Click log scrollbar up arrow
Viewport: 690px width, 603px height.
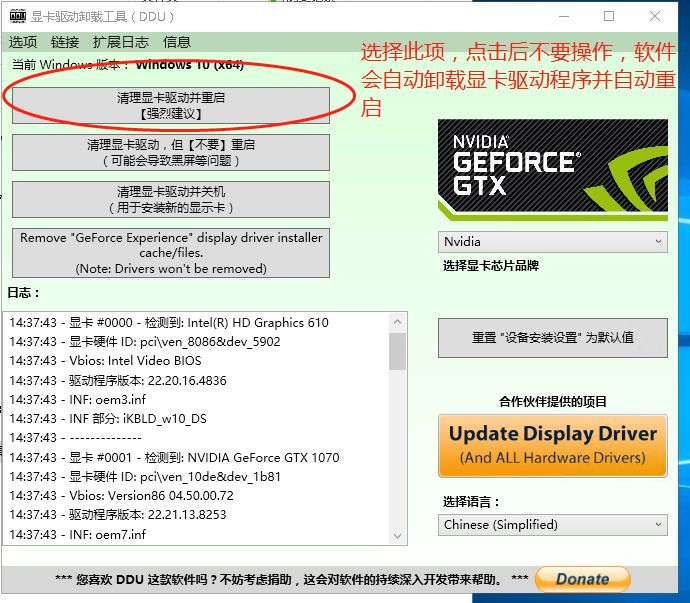[x=397, y=322]
